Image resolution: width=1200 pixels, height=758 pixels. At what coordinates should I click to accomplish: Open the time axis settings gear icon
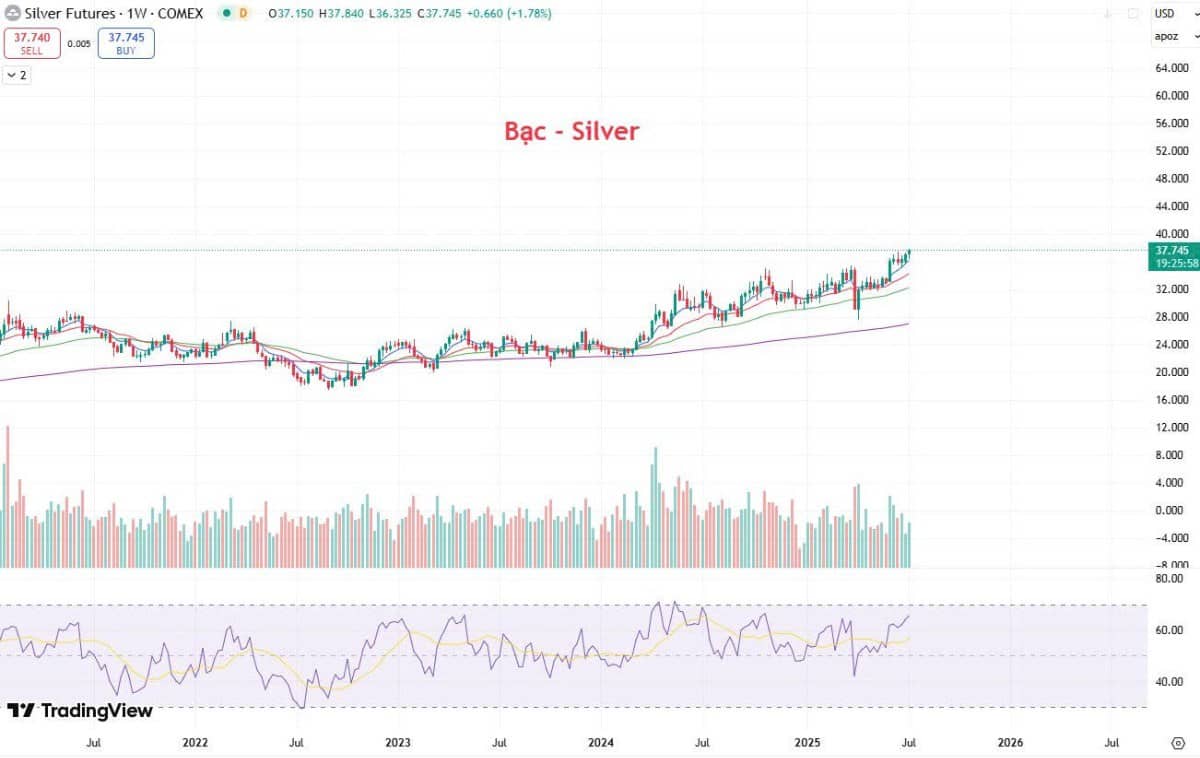1177,743
